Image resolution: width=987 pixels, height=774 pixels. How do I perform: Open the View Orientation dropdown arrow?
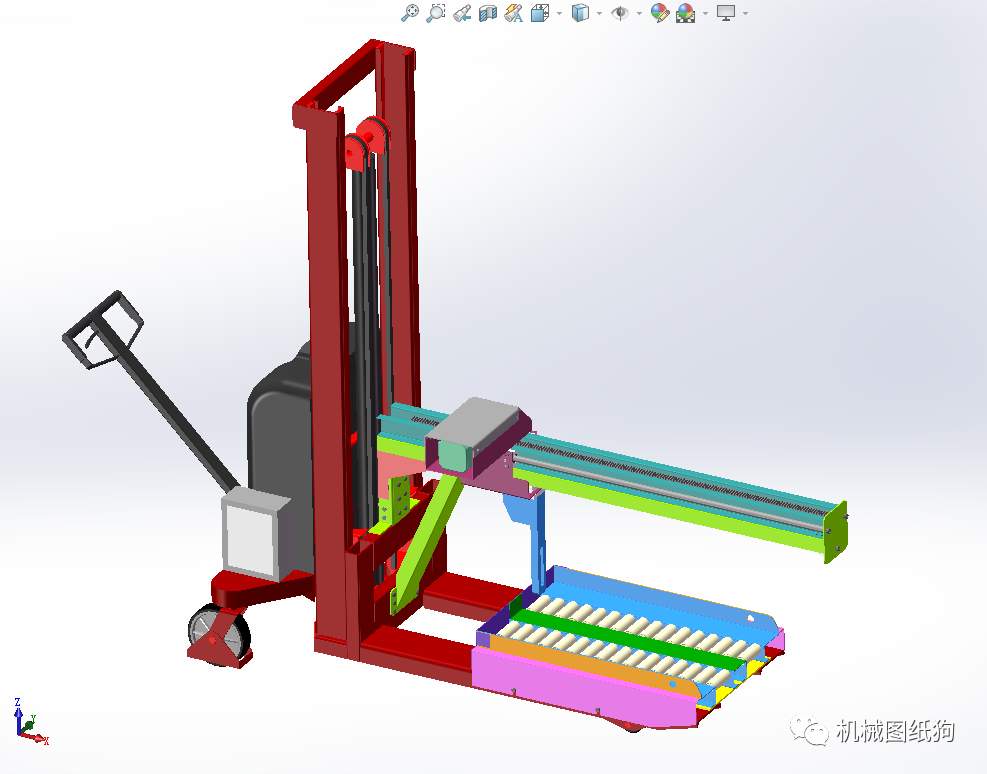(x=559, y=13)
